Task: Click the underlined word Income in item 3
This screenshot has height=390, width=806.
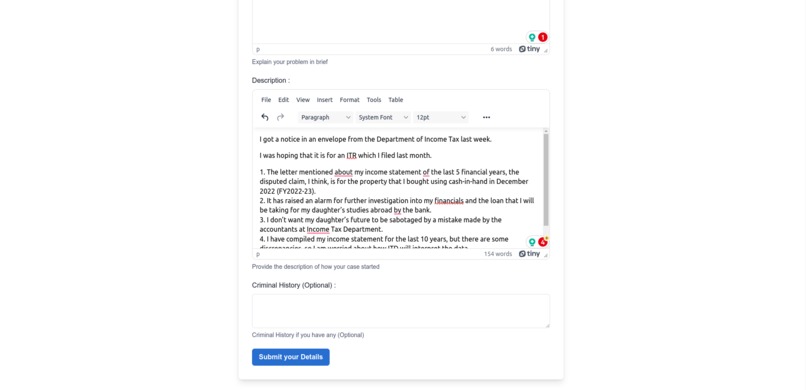Action: tap(318, 229)
